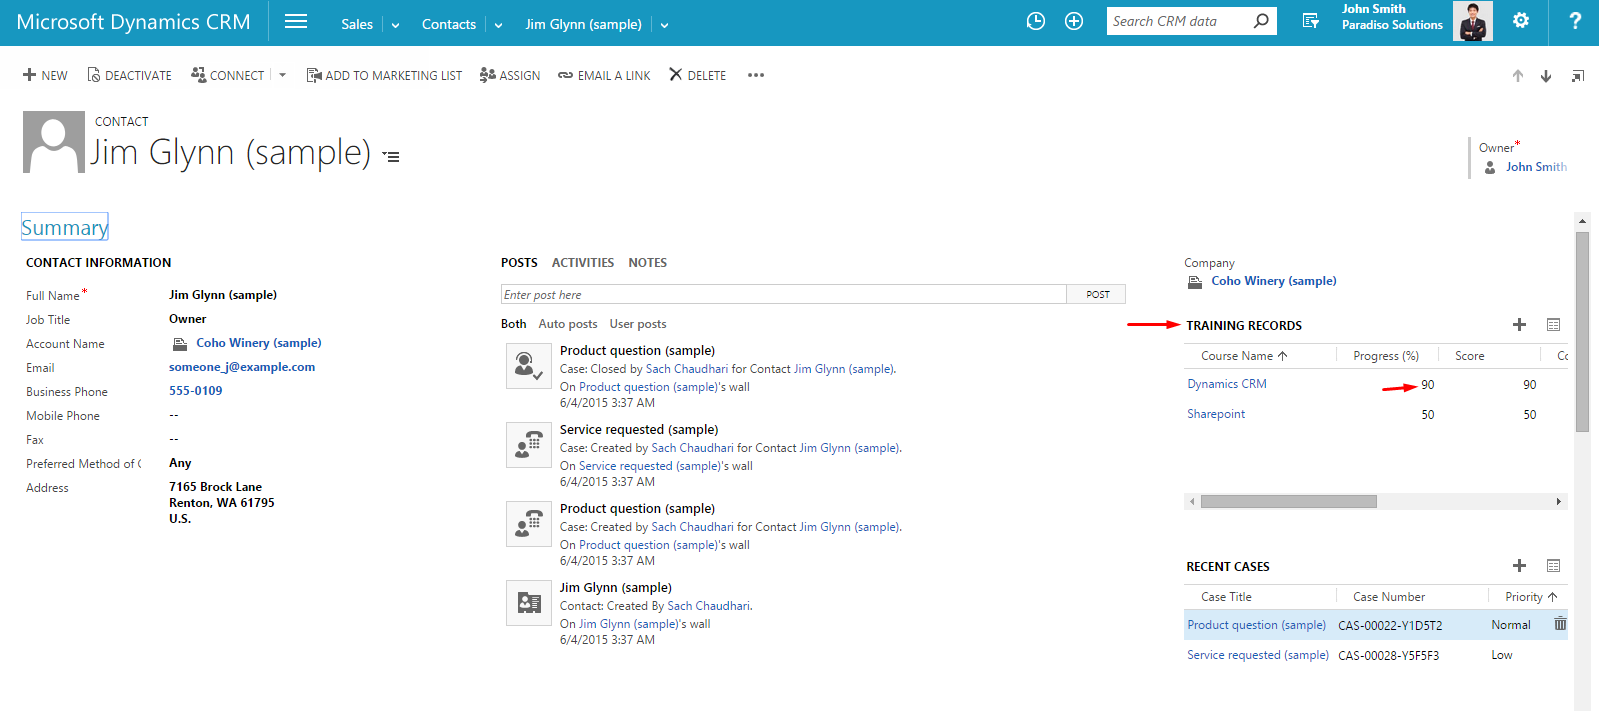Image resolution: width=1599 pixels, height=711 pixels.
Task: Click training grid scroll right arrow
Action: pyautogui.click(x=1558, y=501)
